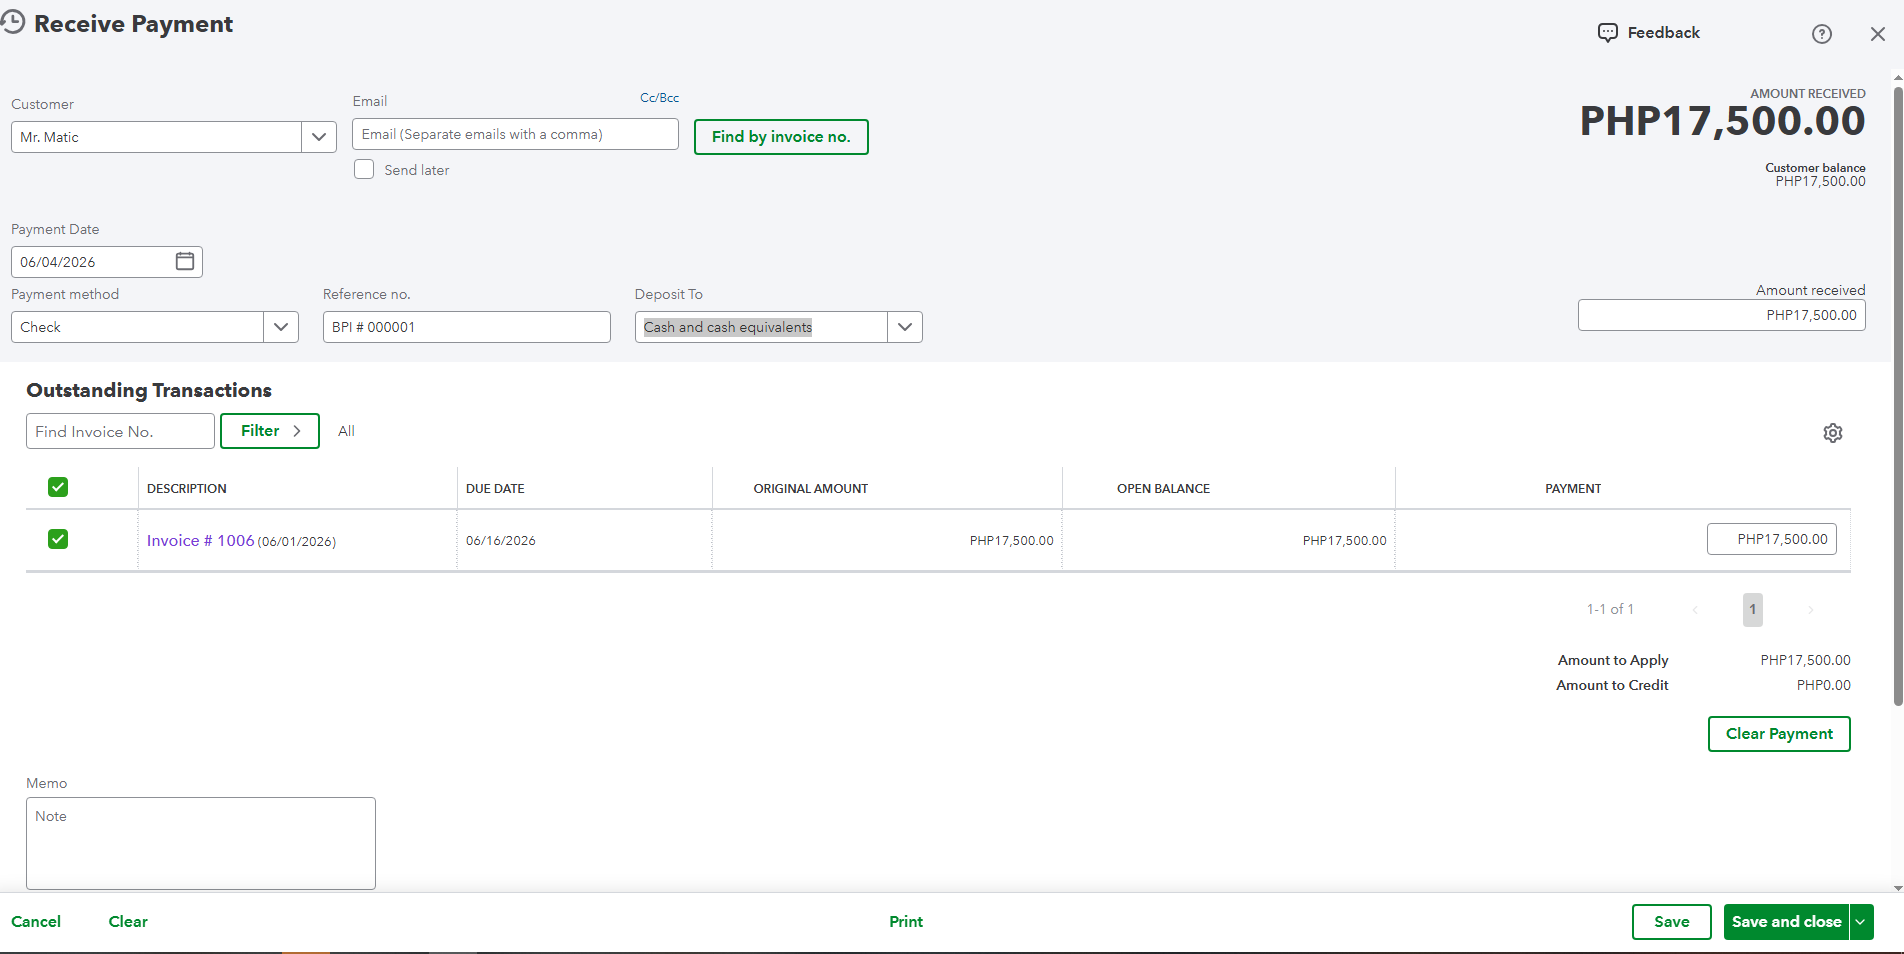Screen dimensions: 1904x954
Task: Click the OPEN BALANCE column header
Action: (1163, 489)
